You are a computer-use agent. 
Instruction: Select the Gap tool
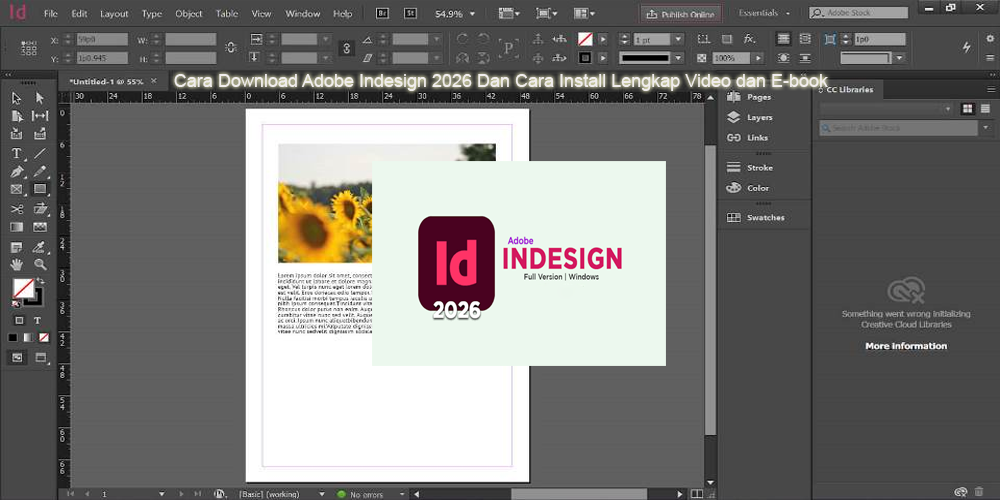pyautogui.click(x=40, y=116)
